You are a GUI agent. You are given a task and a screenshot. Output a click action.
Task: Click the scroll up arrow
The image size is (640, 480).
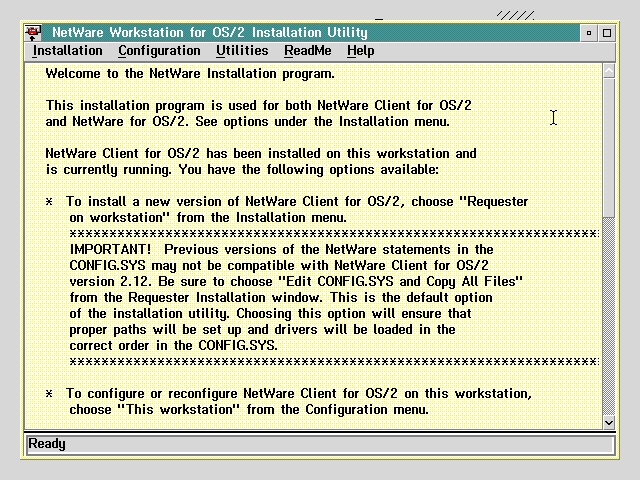609,71
